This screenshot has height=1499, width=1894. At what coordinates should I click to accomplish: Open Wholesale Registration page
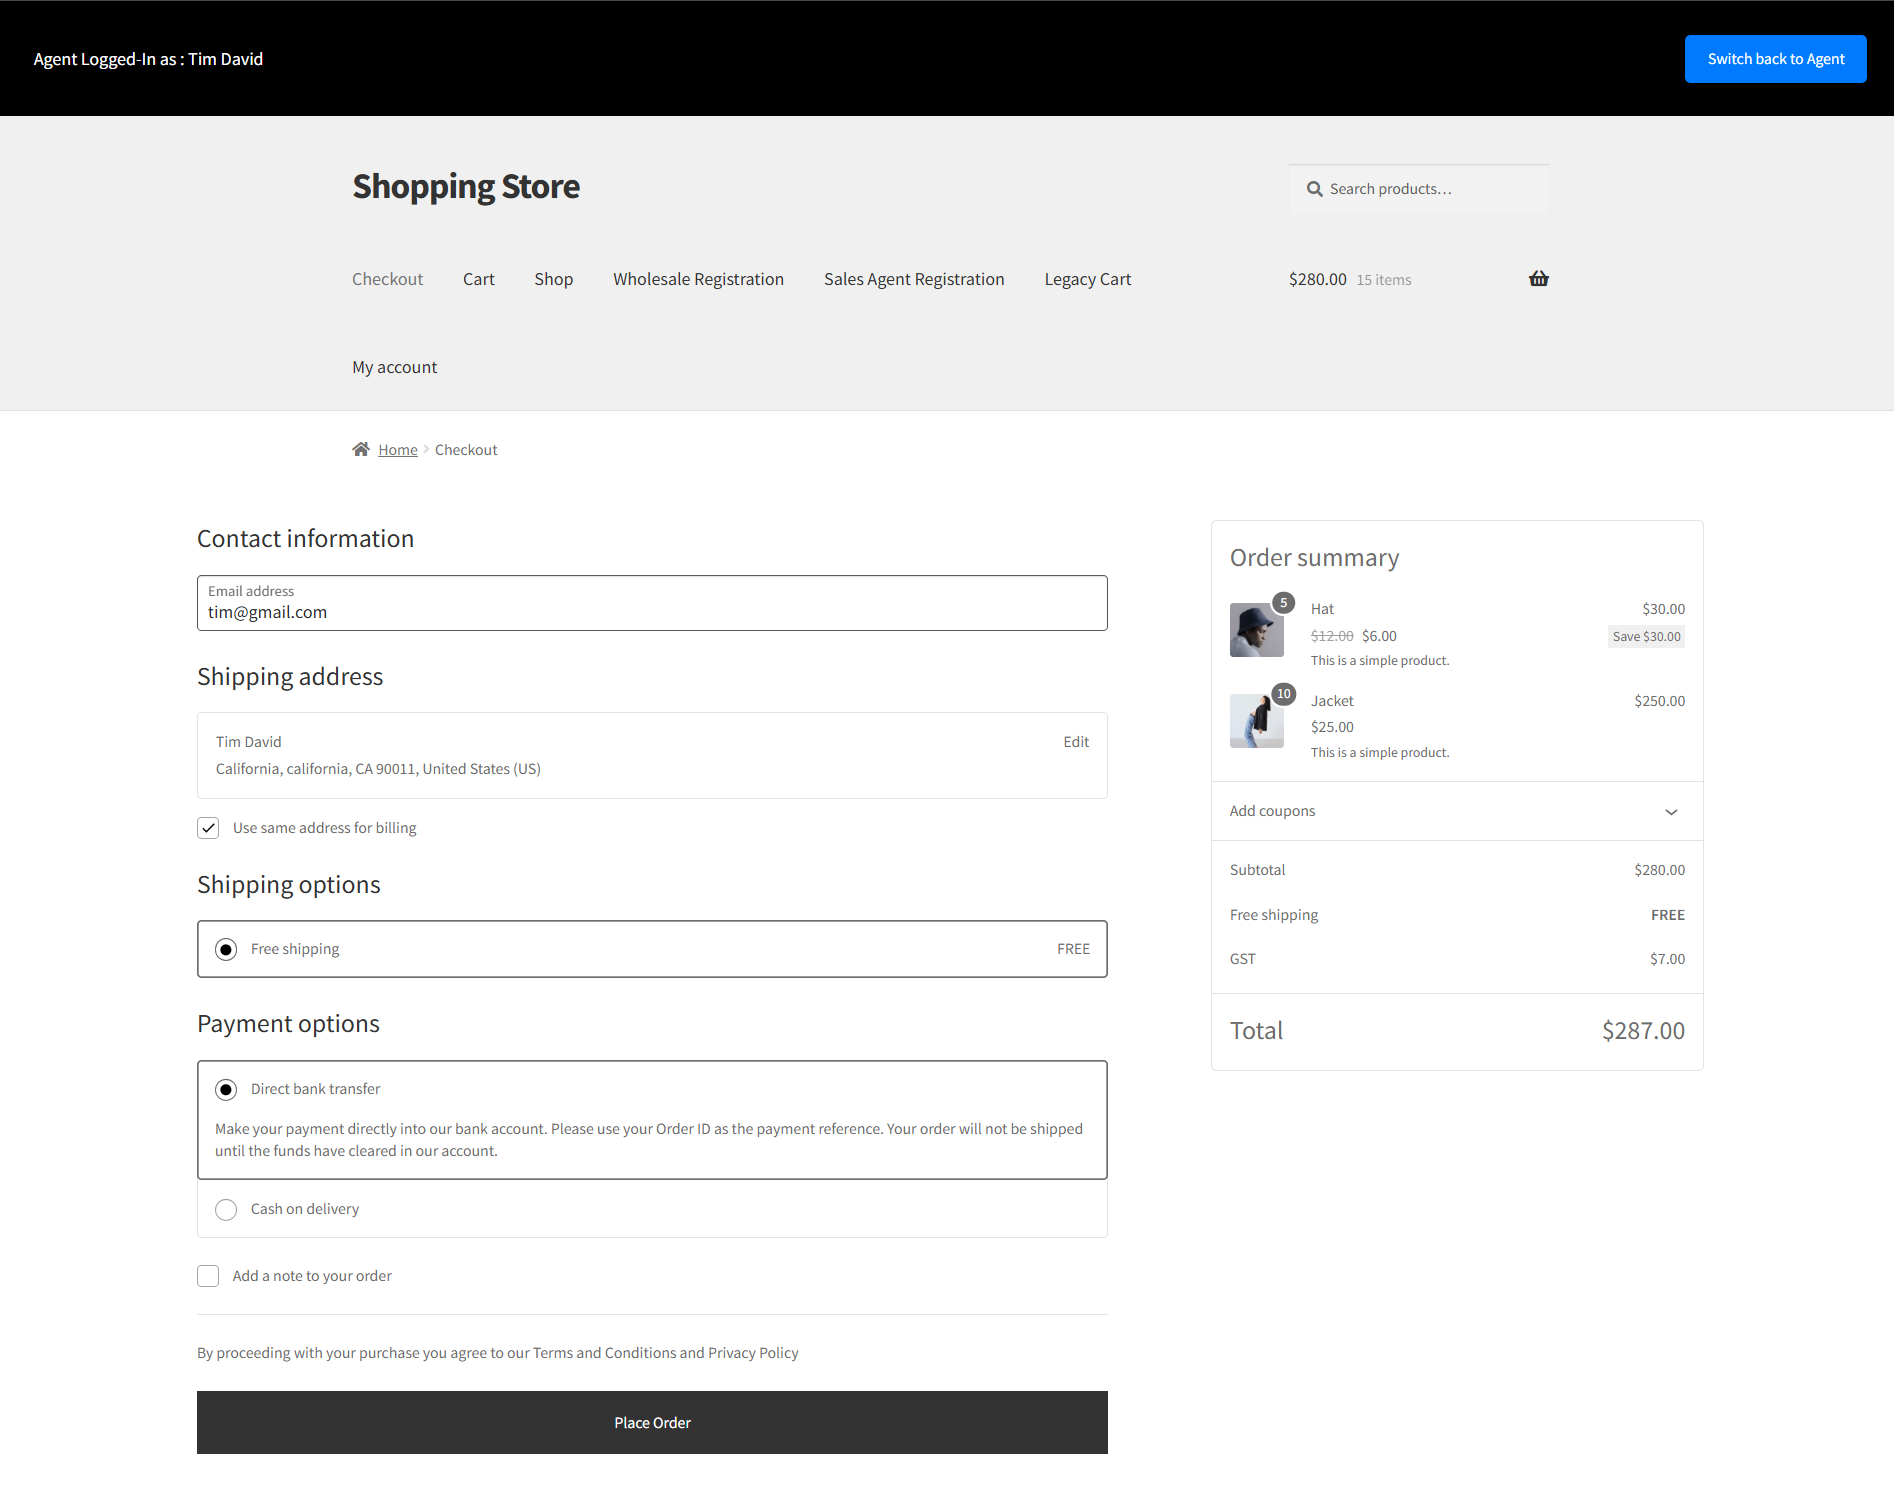coord(698,279)
